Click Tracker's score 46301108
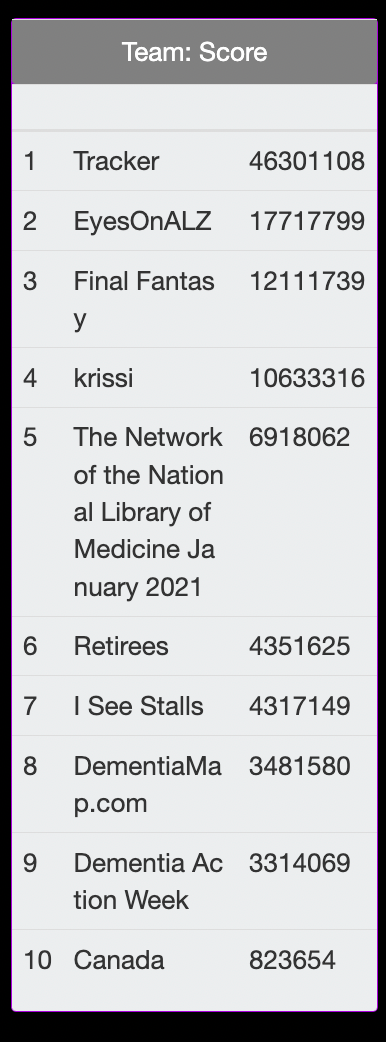Screen dimensions: 386x1042 (x=307, y=161)
